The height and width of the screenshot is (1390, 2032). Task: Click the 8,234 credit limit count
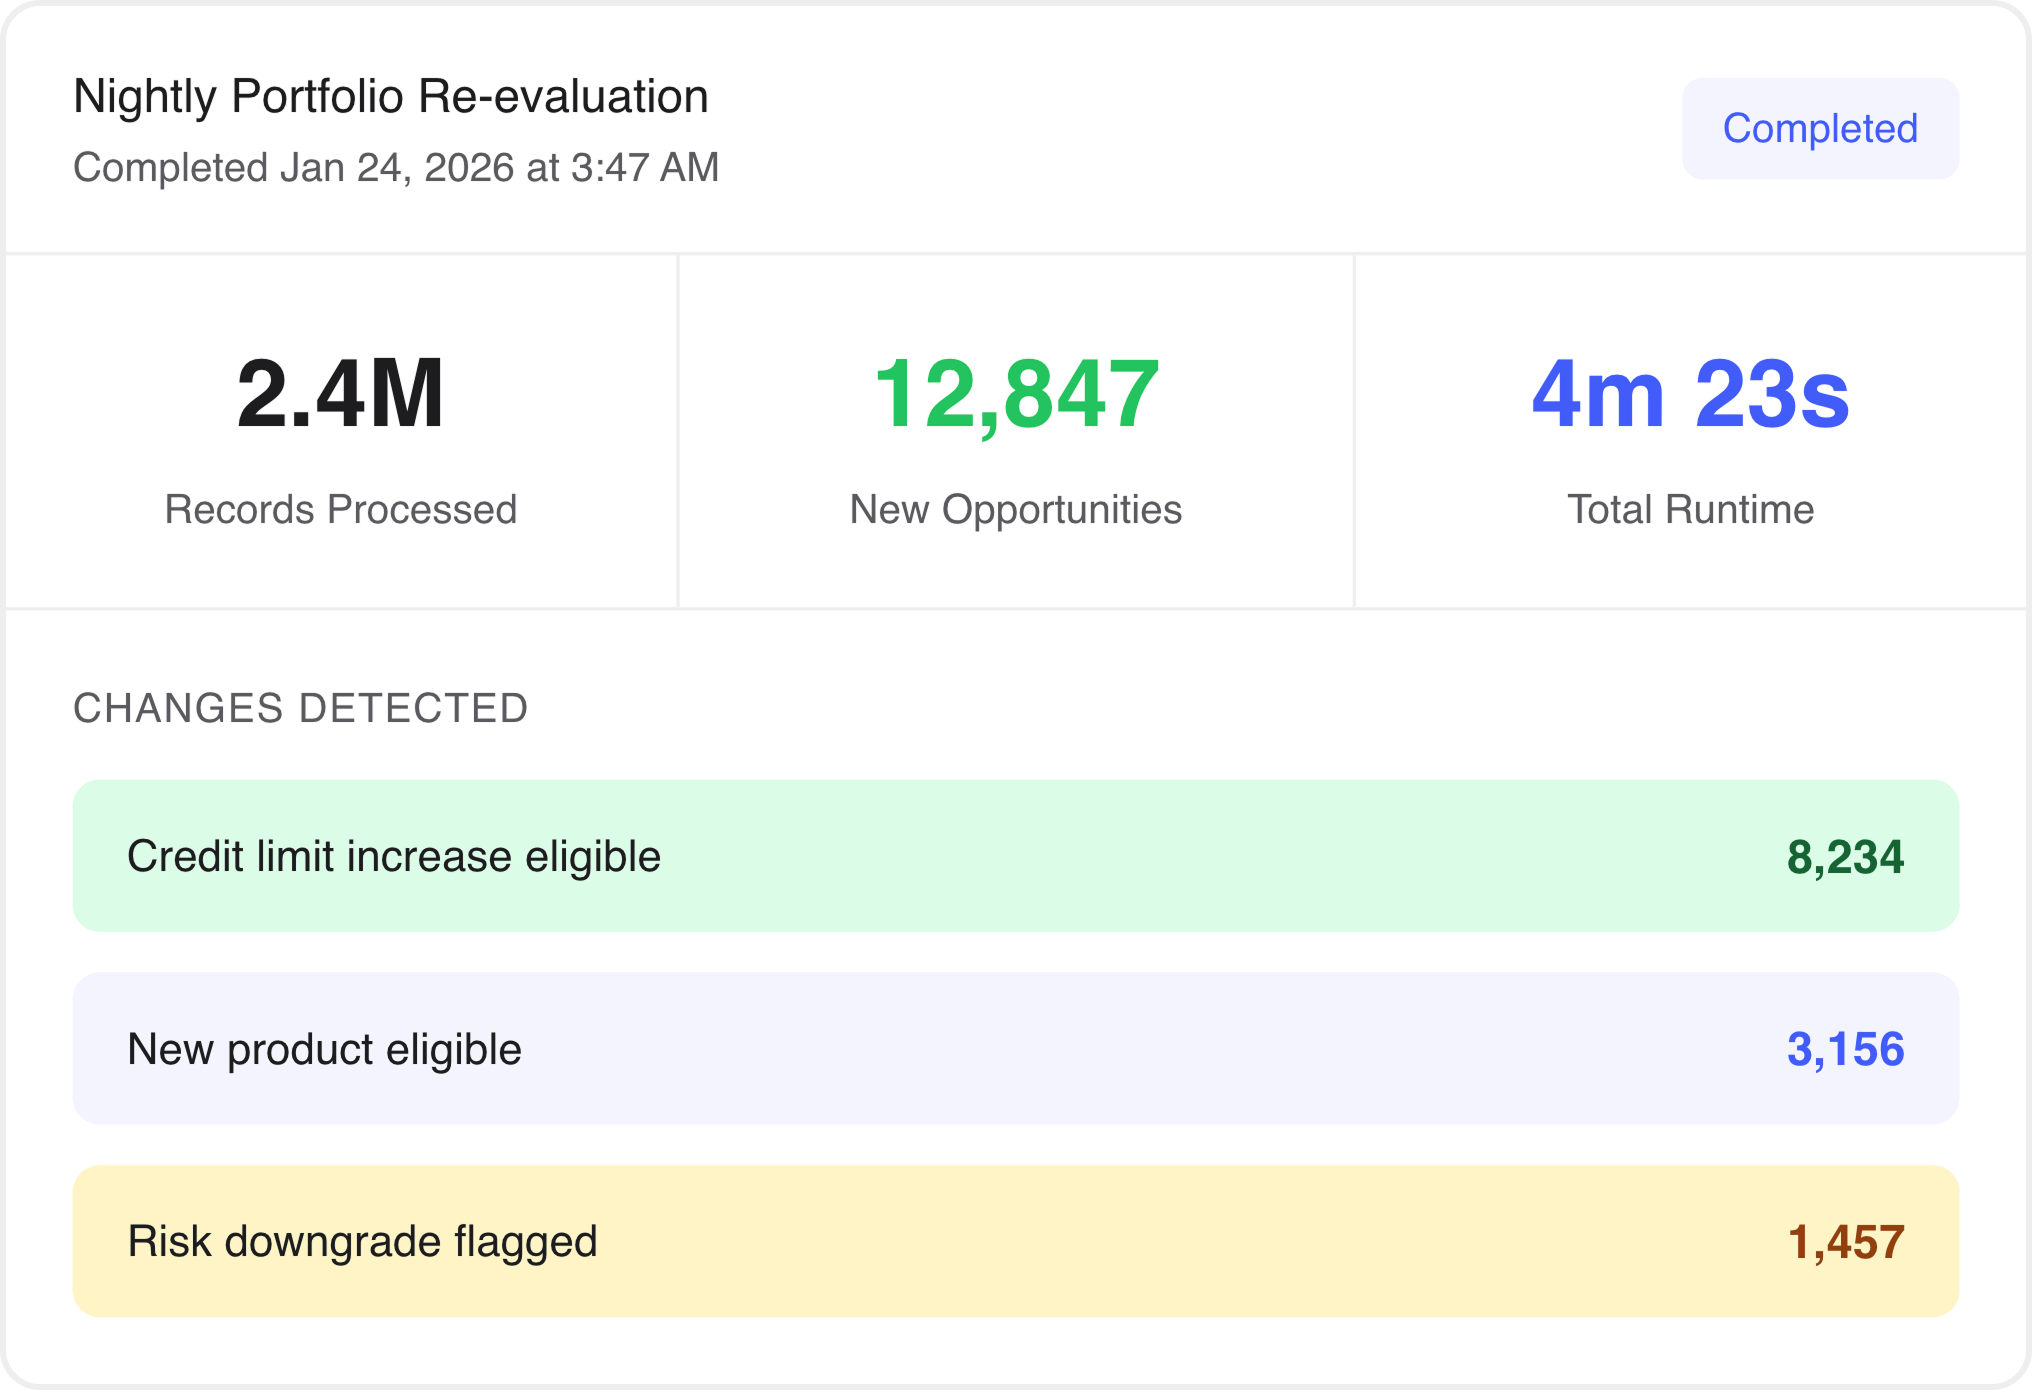pos(1845,857)
